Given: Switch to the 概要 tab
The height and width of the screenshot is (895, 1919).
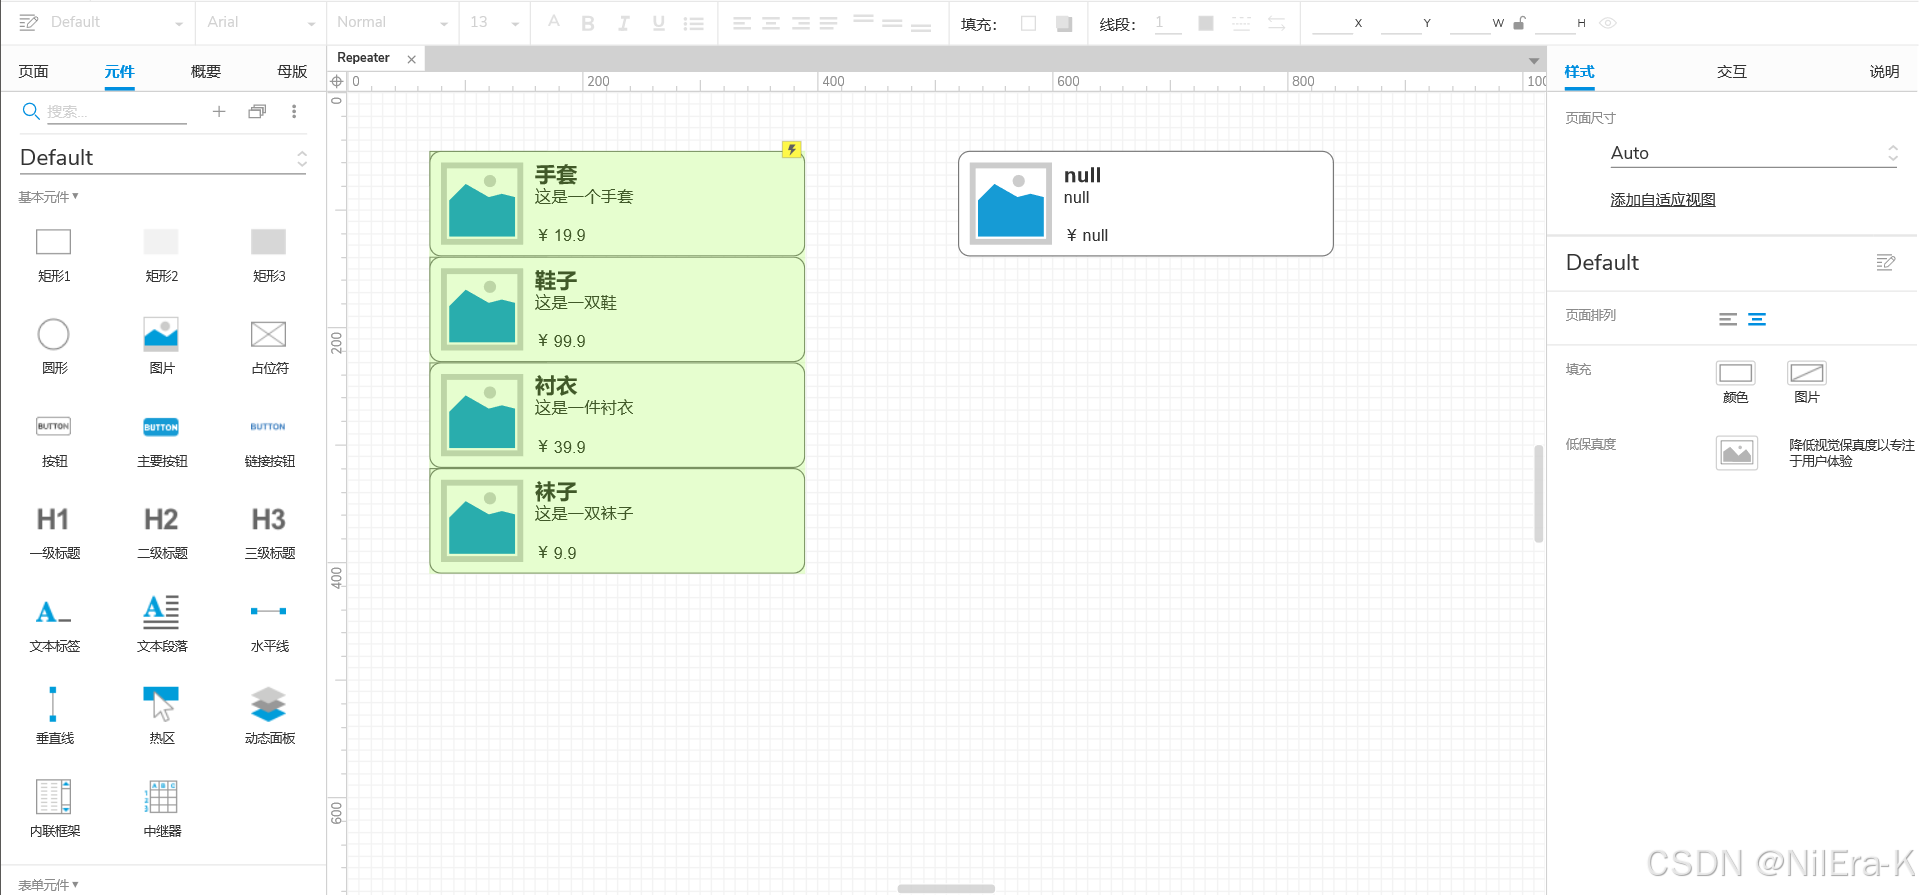Looking at the screenshot, I should coord(205,71).
